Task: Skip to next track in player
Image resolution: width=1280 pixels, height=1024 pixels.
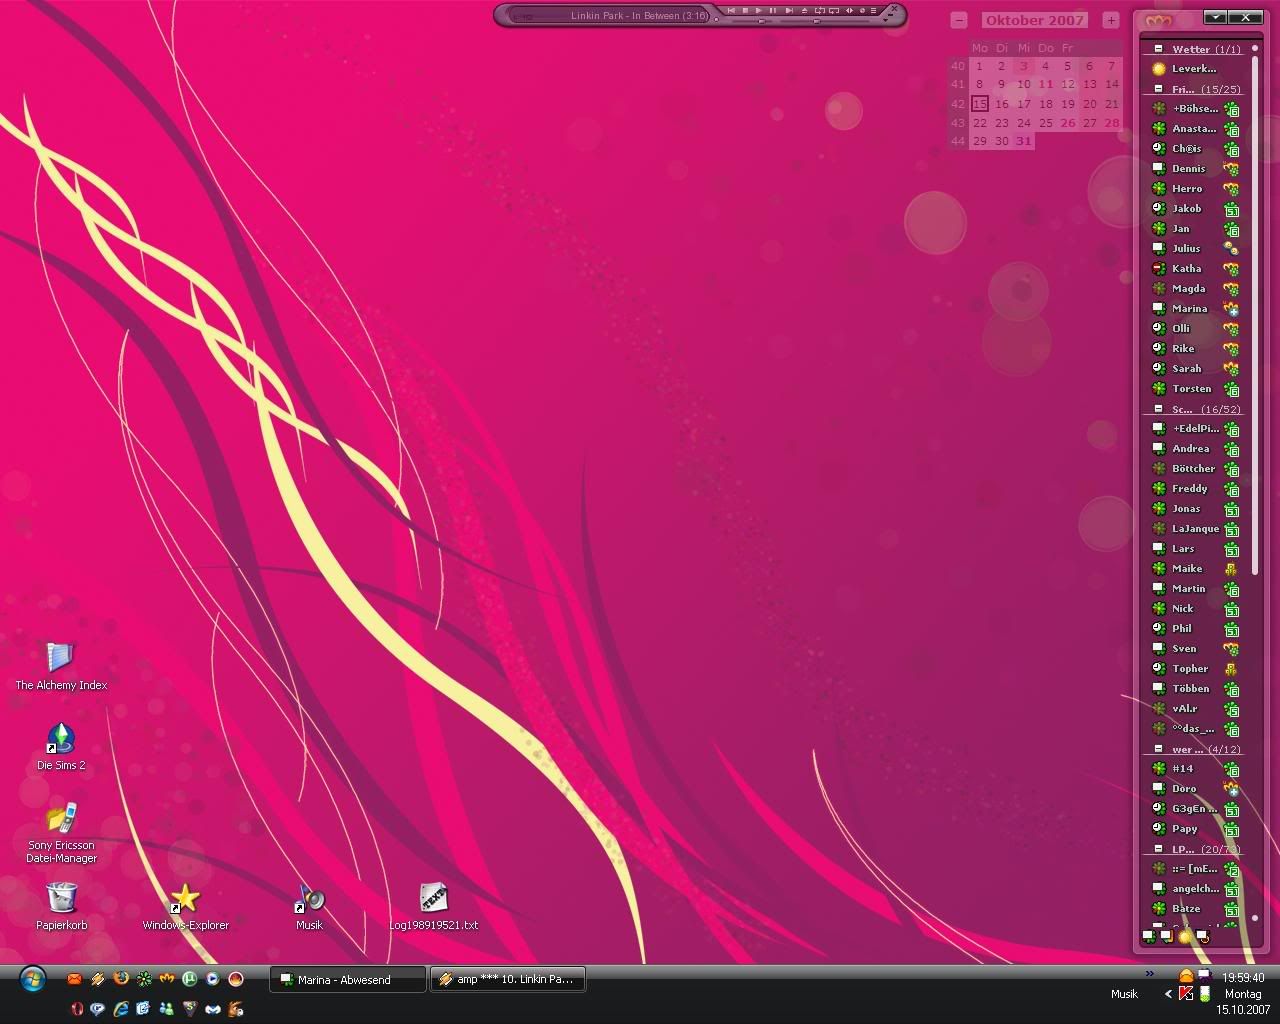Action: (788, 11)
